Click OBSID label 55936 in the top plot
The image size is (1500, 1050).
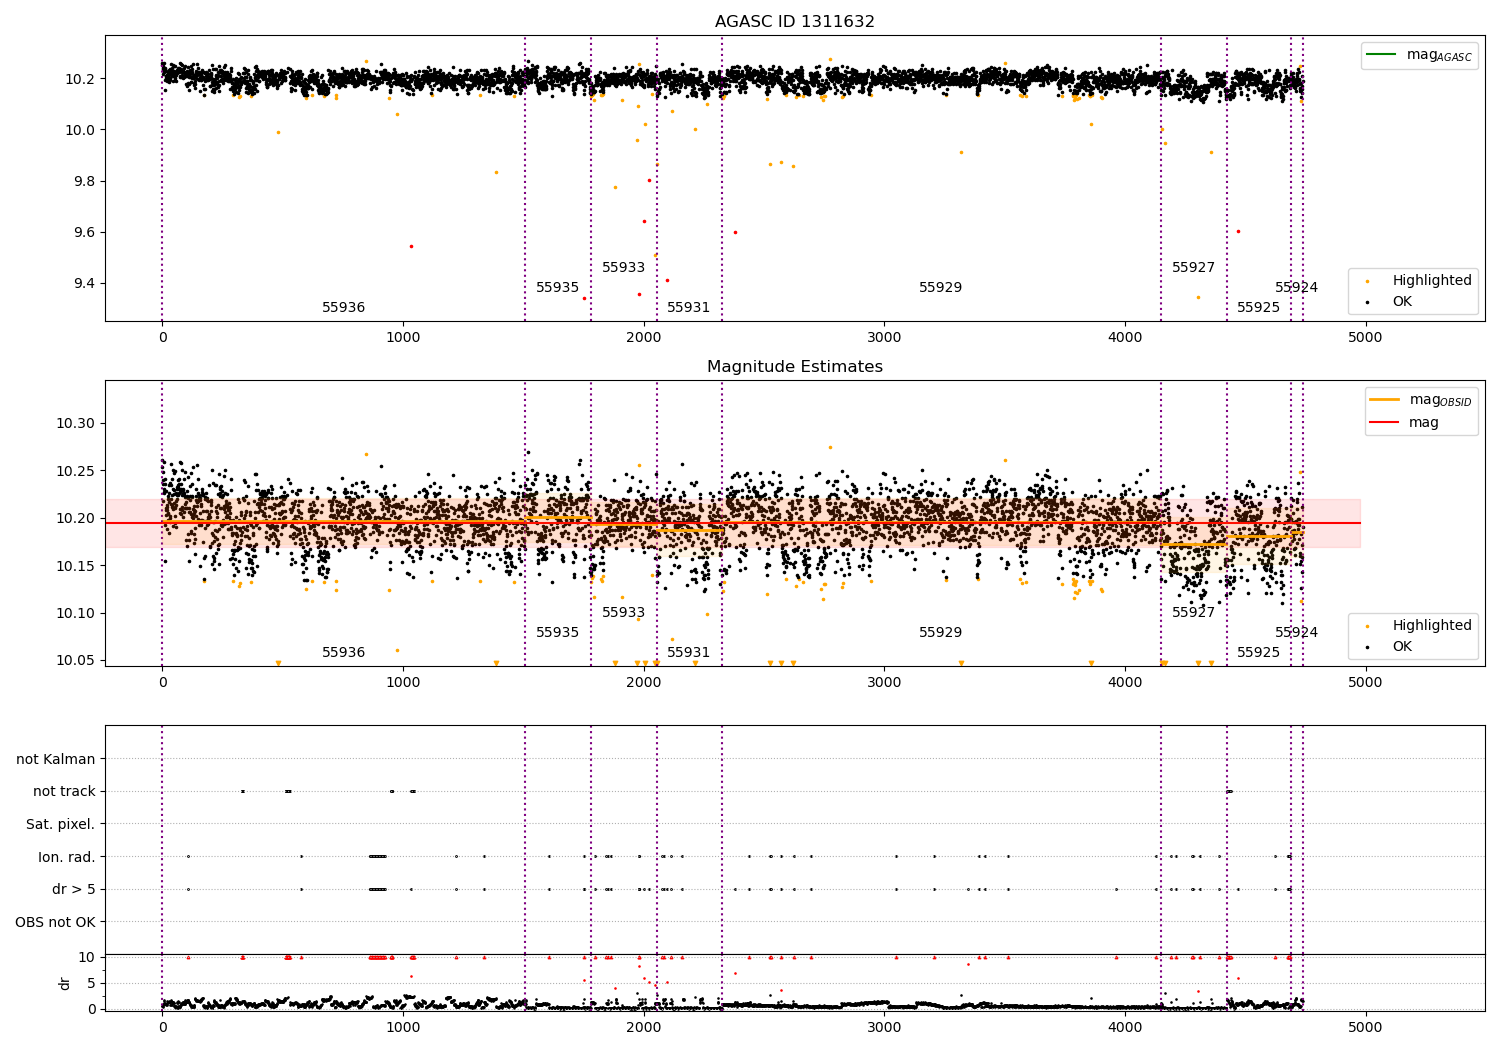343,307
